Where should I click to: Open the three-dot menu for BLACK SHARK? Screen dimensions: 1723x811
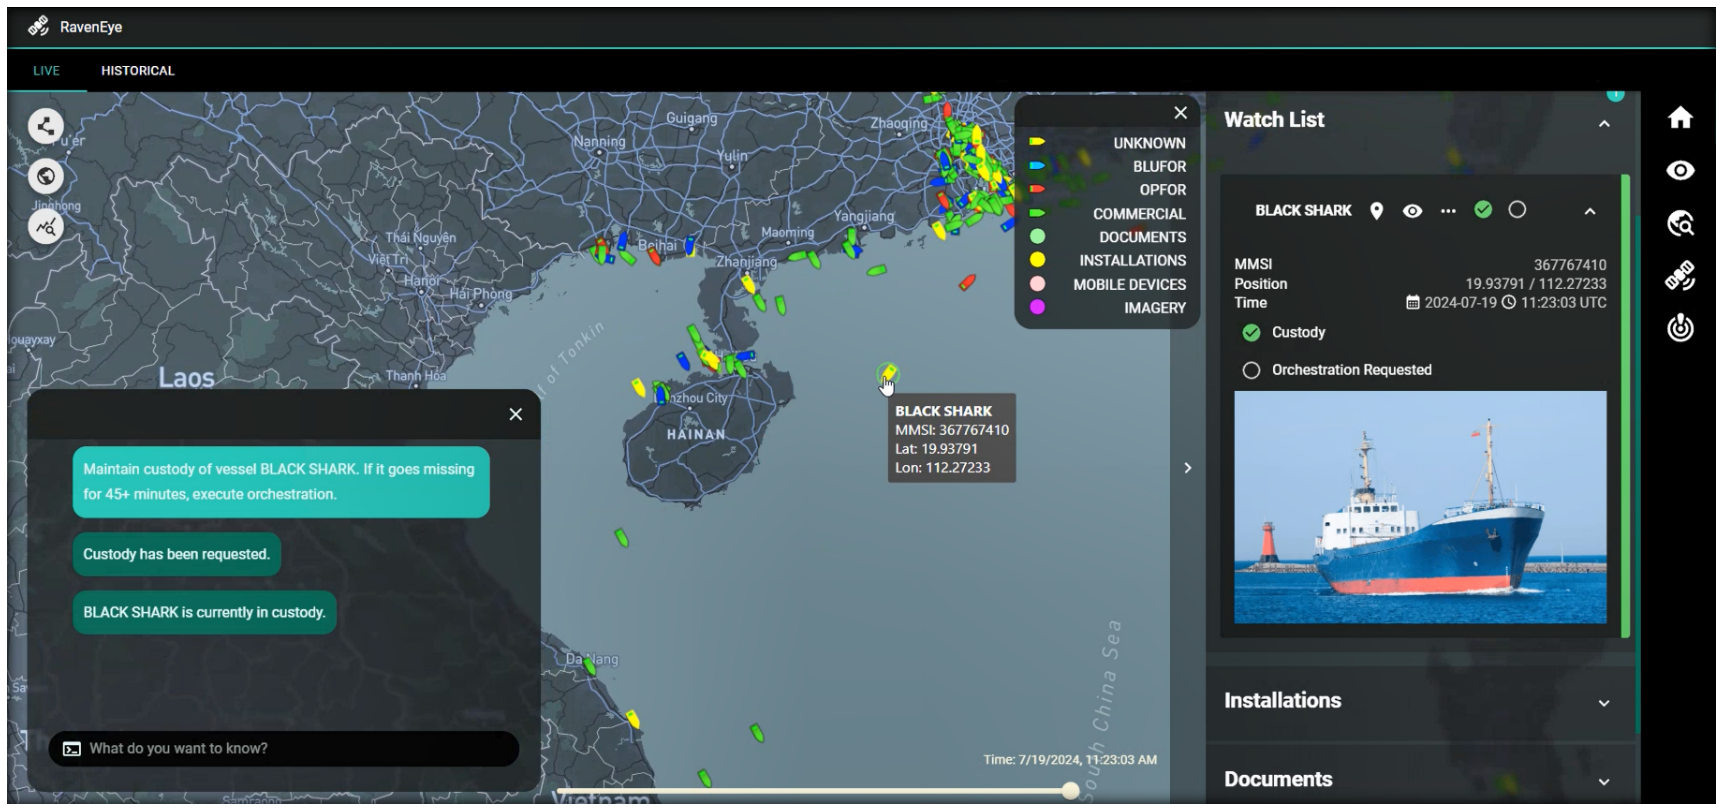tap(1448, 211)
